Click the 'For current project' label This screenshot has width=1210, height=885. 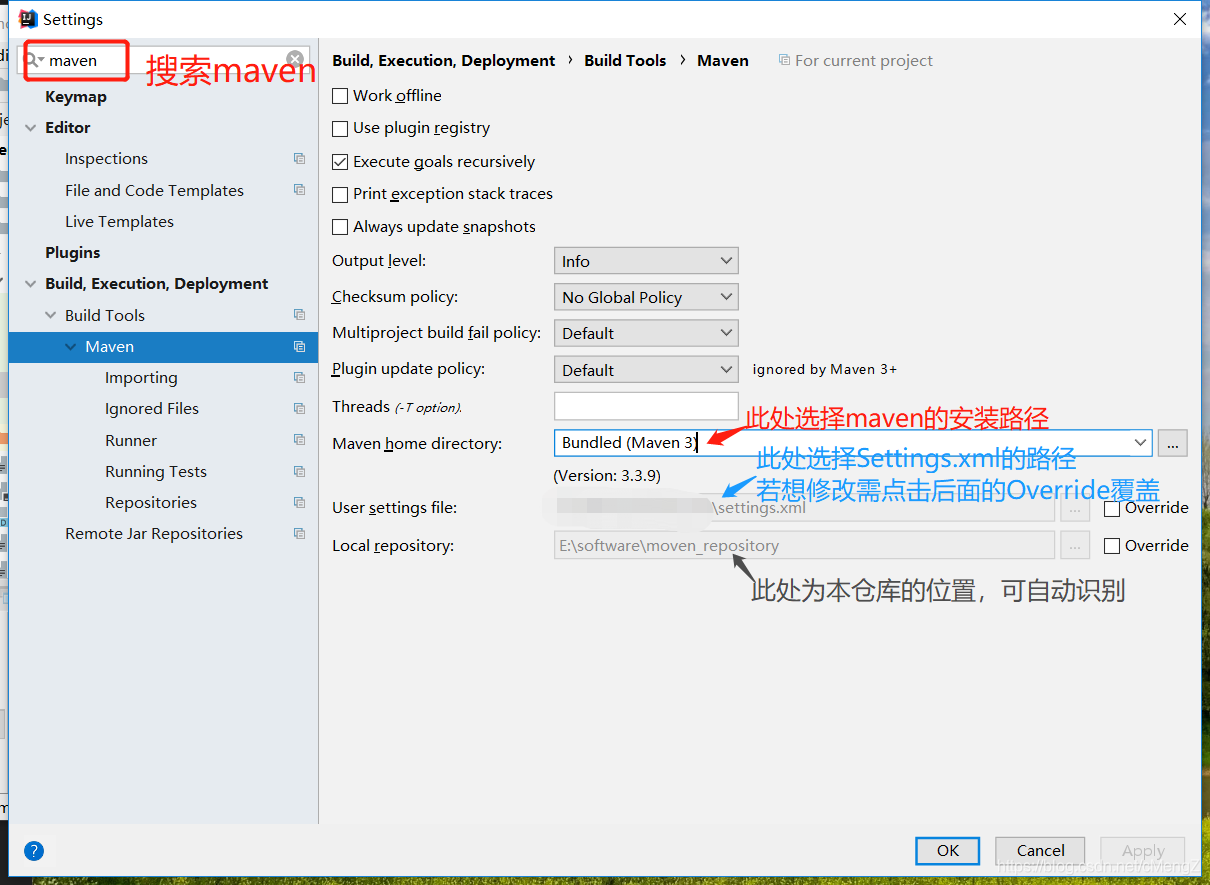(x=864, y=61)
